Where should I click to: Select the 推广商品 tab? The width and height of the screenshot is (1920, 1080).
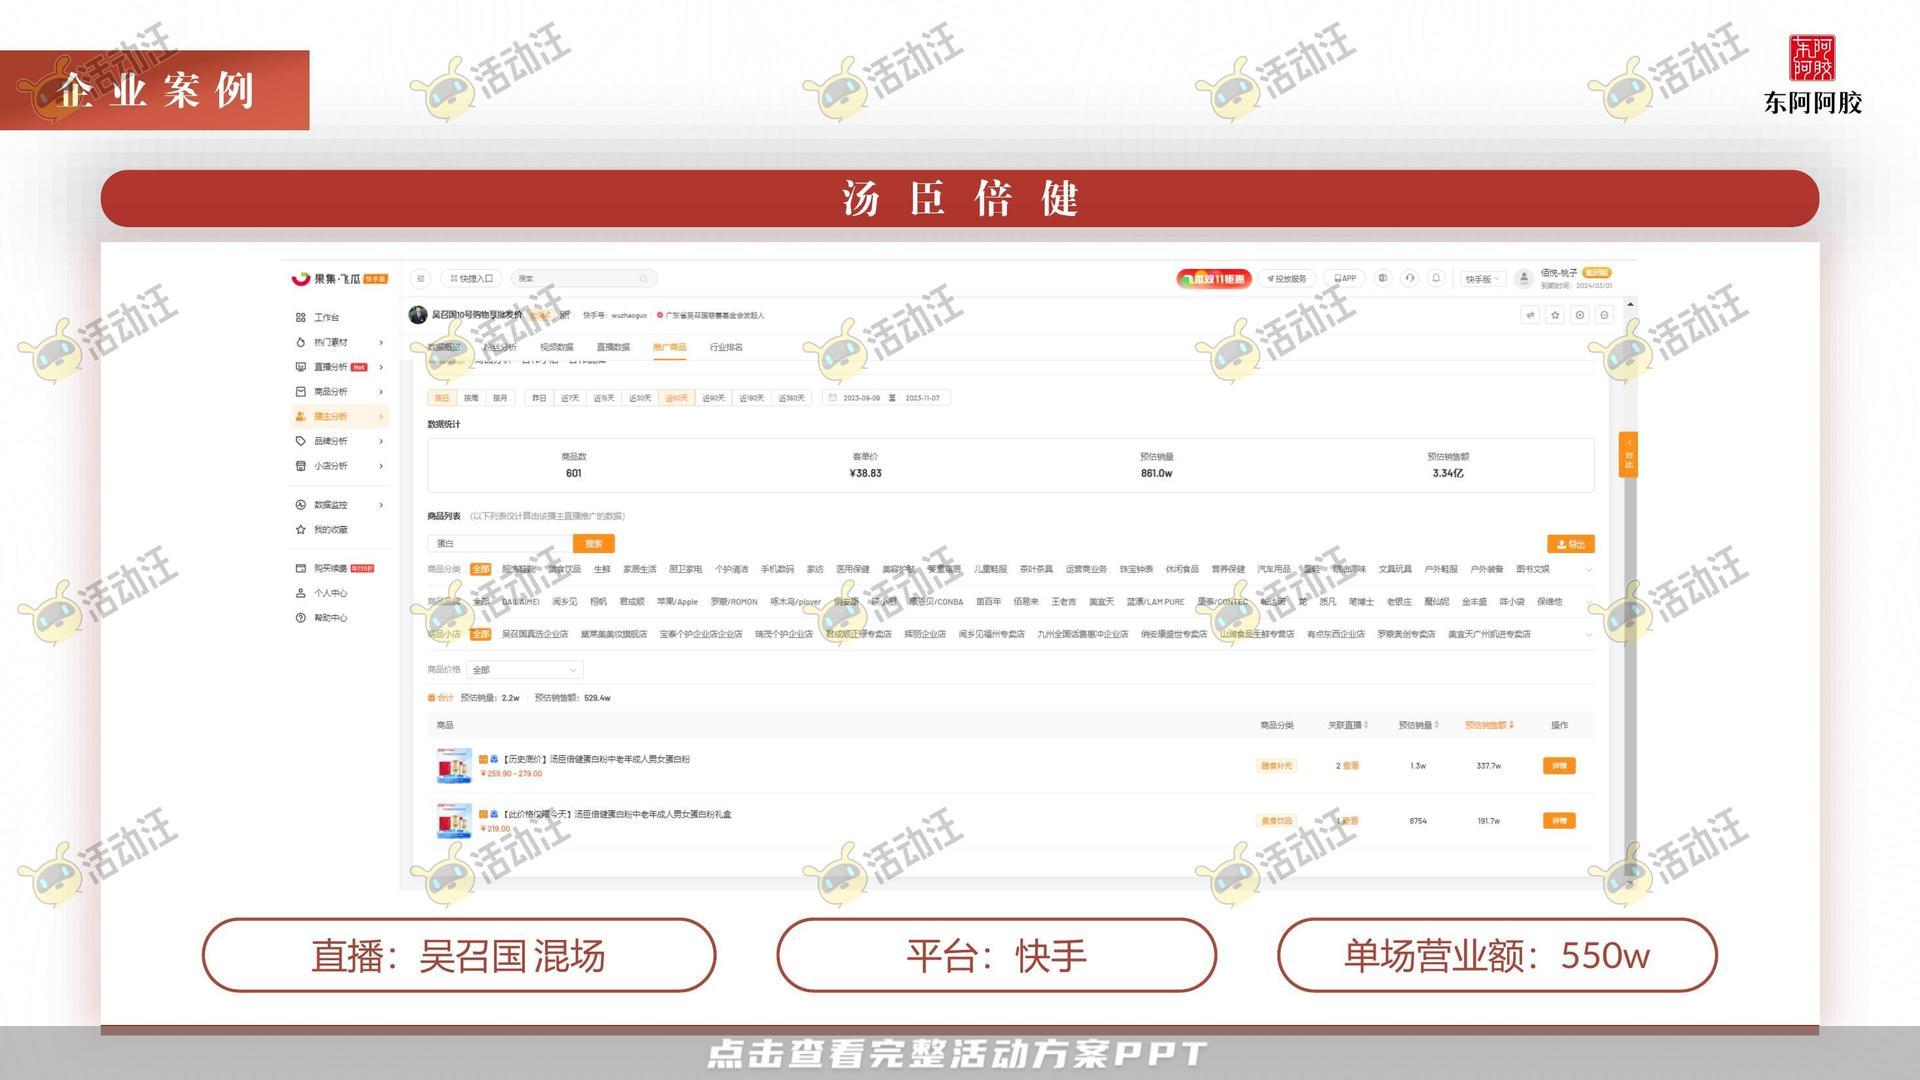pos(669,347)
